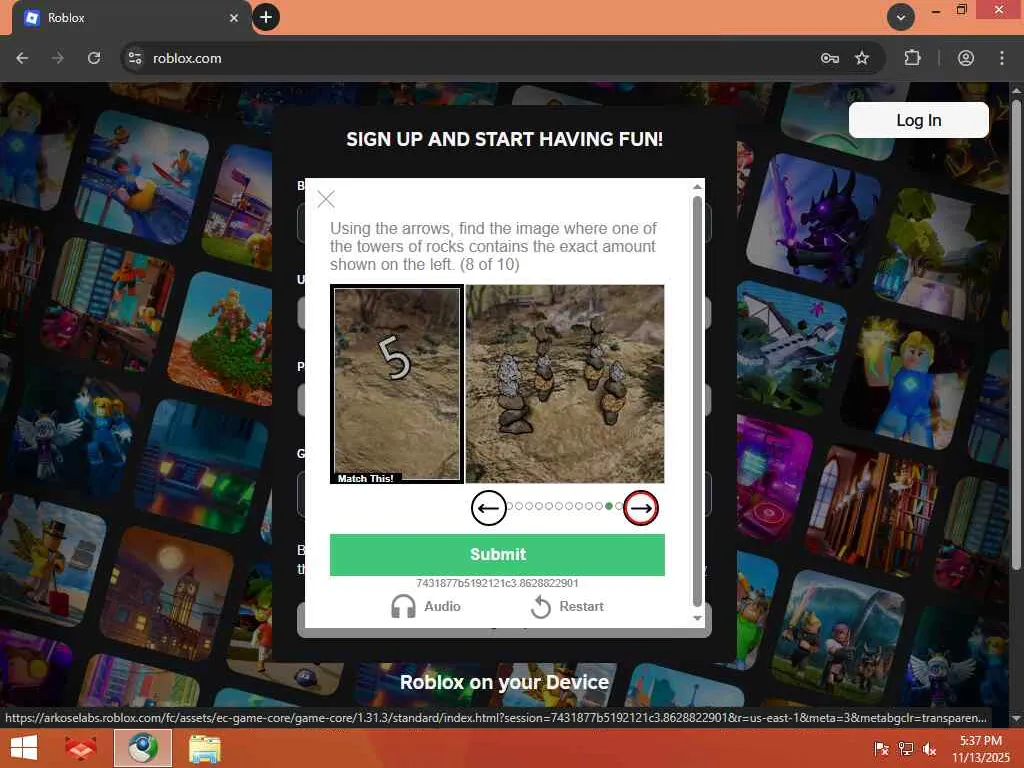The image size is (1024, 768).
Task: Open the Windows Start menu
Action: [x=24, y=748]
